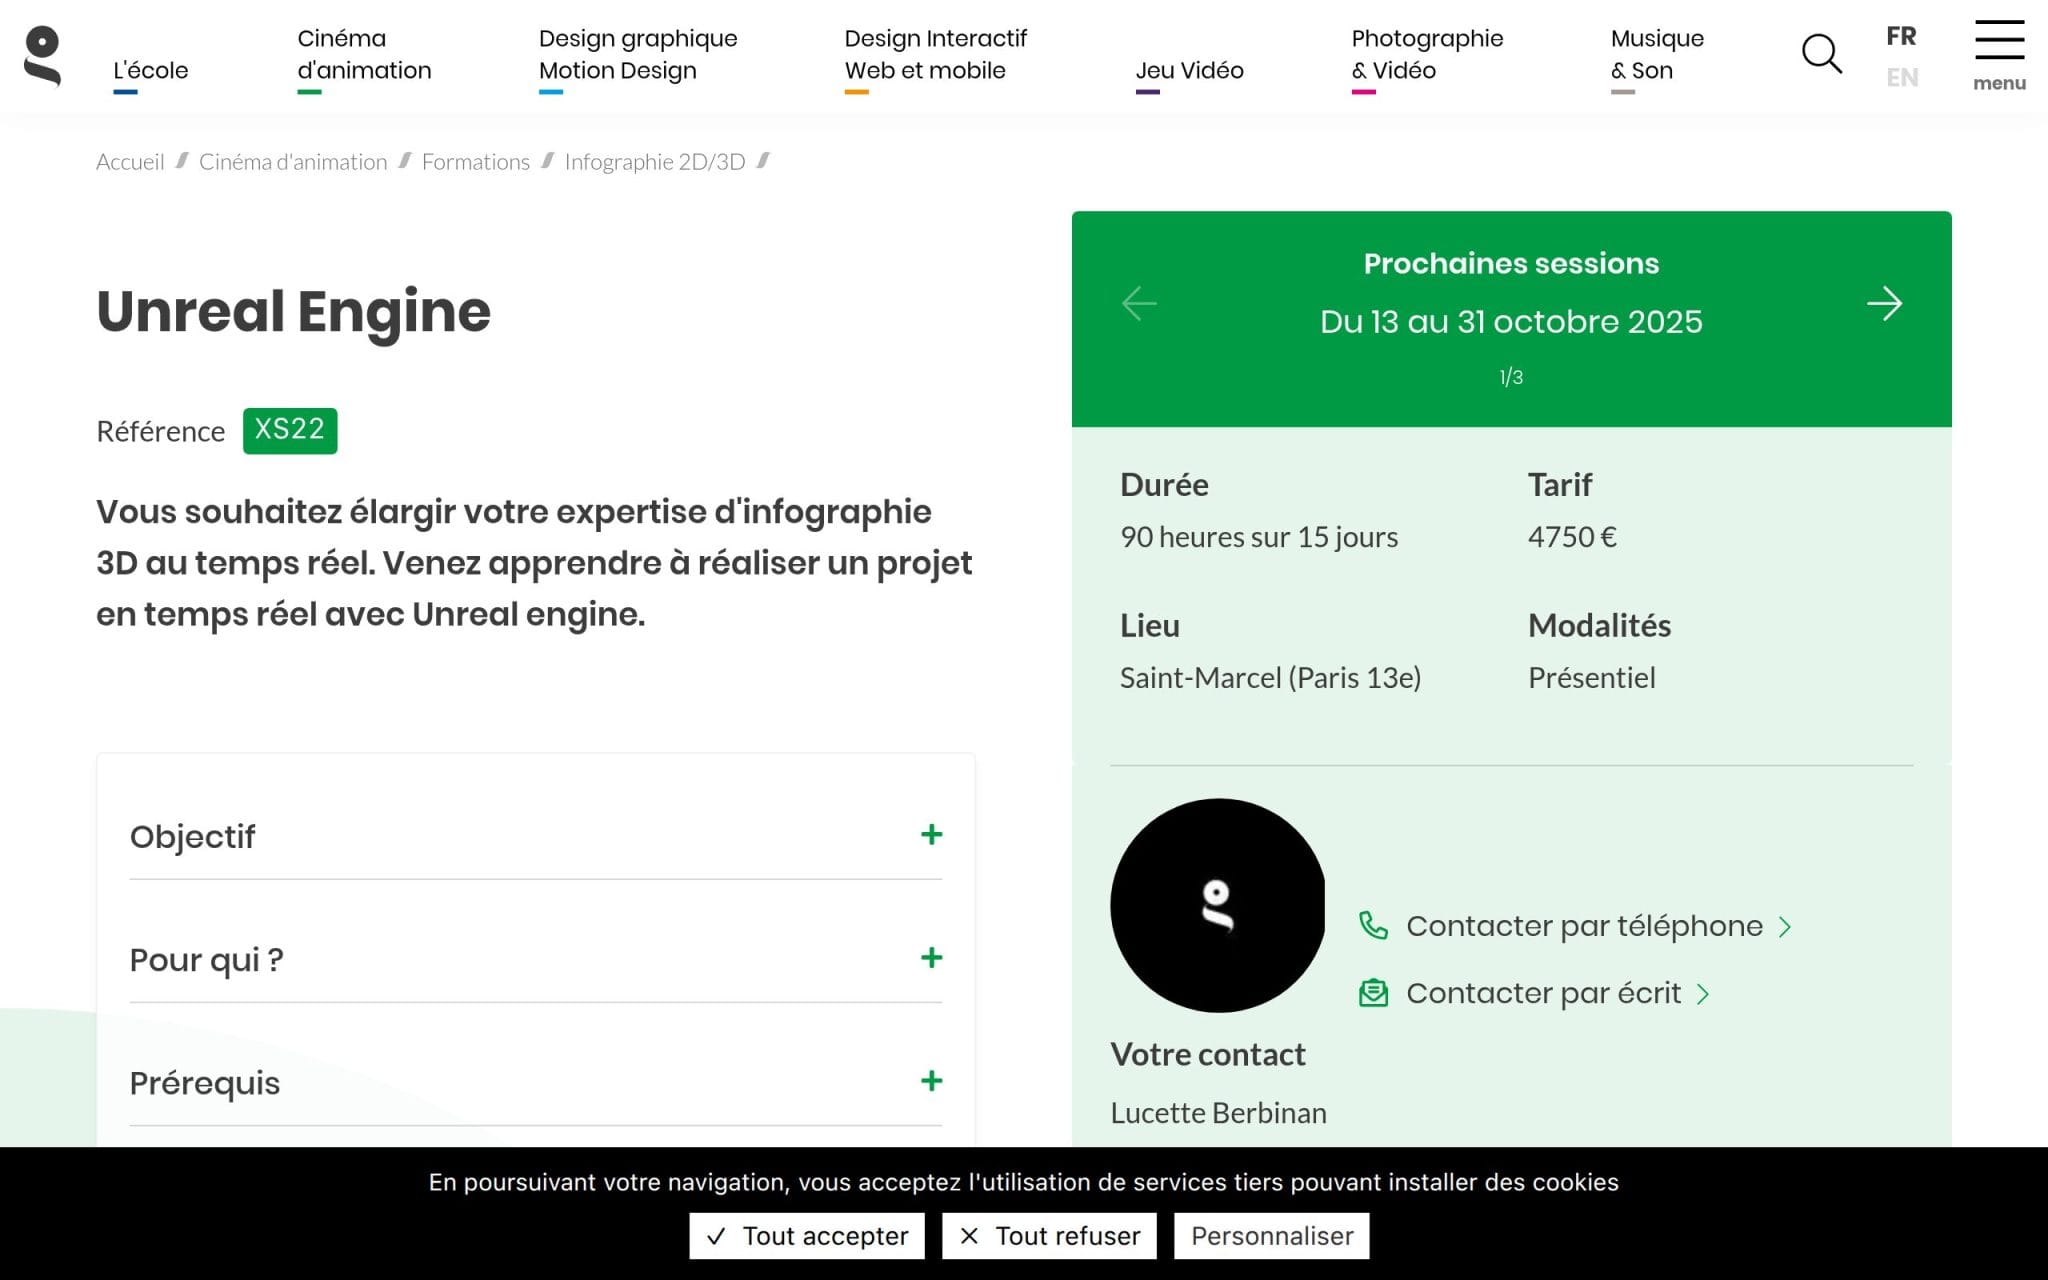The image size is (2048, 1280).
Task: Refuse all cookies with Tout refuser
Action: [x=1049, y=1236]
